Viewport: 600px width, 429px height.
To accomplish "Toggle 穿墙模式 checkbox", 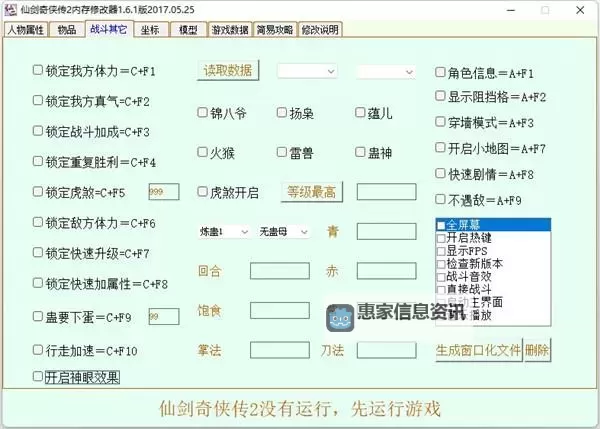I will click(440, 122).
